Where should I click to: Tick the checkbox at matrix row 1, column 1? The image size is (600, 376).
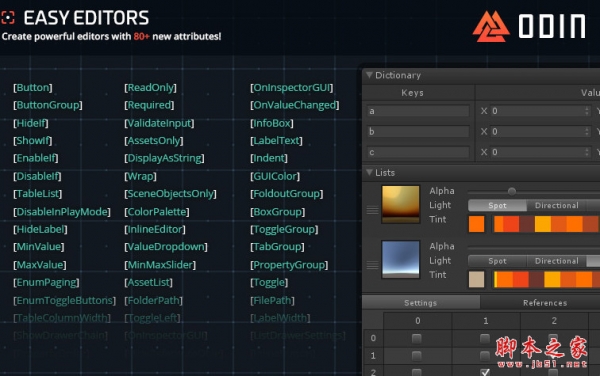[485, 356]
